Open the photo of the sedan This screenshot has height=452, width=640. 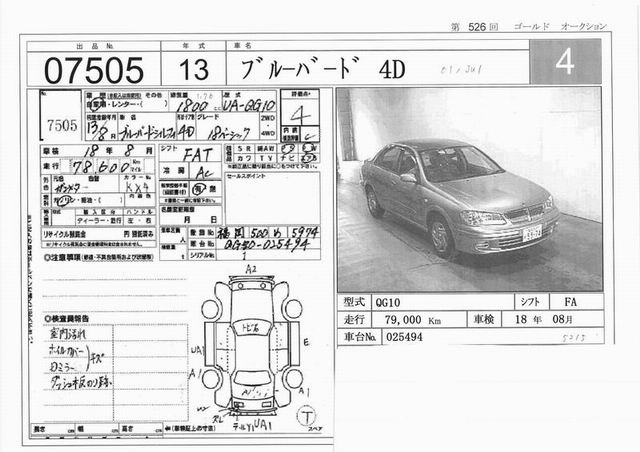[x=469, y=189]
